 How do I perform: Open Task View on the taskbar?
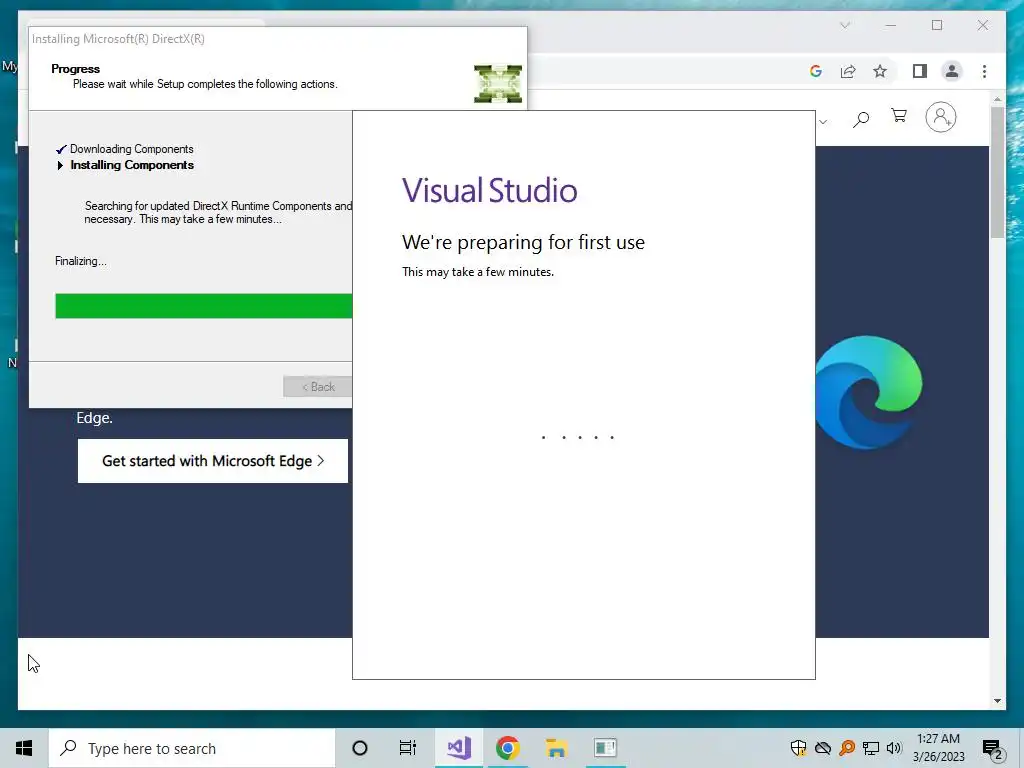tap(408, 748)
